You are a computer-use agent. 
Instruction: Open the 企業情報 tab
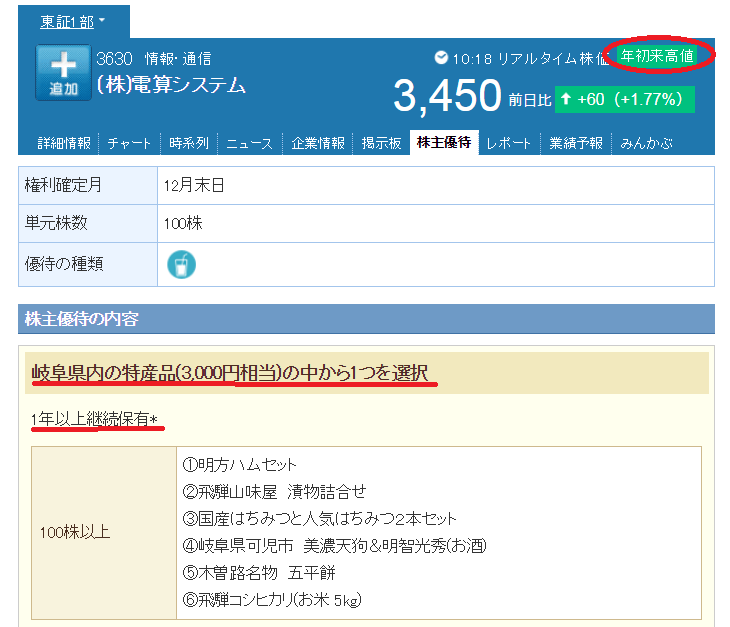click(x=318, y=143)
